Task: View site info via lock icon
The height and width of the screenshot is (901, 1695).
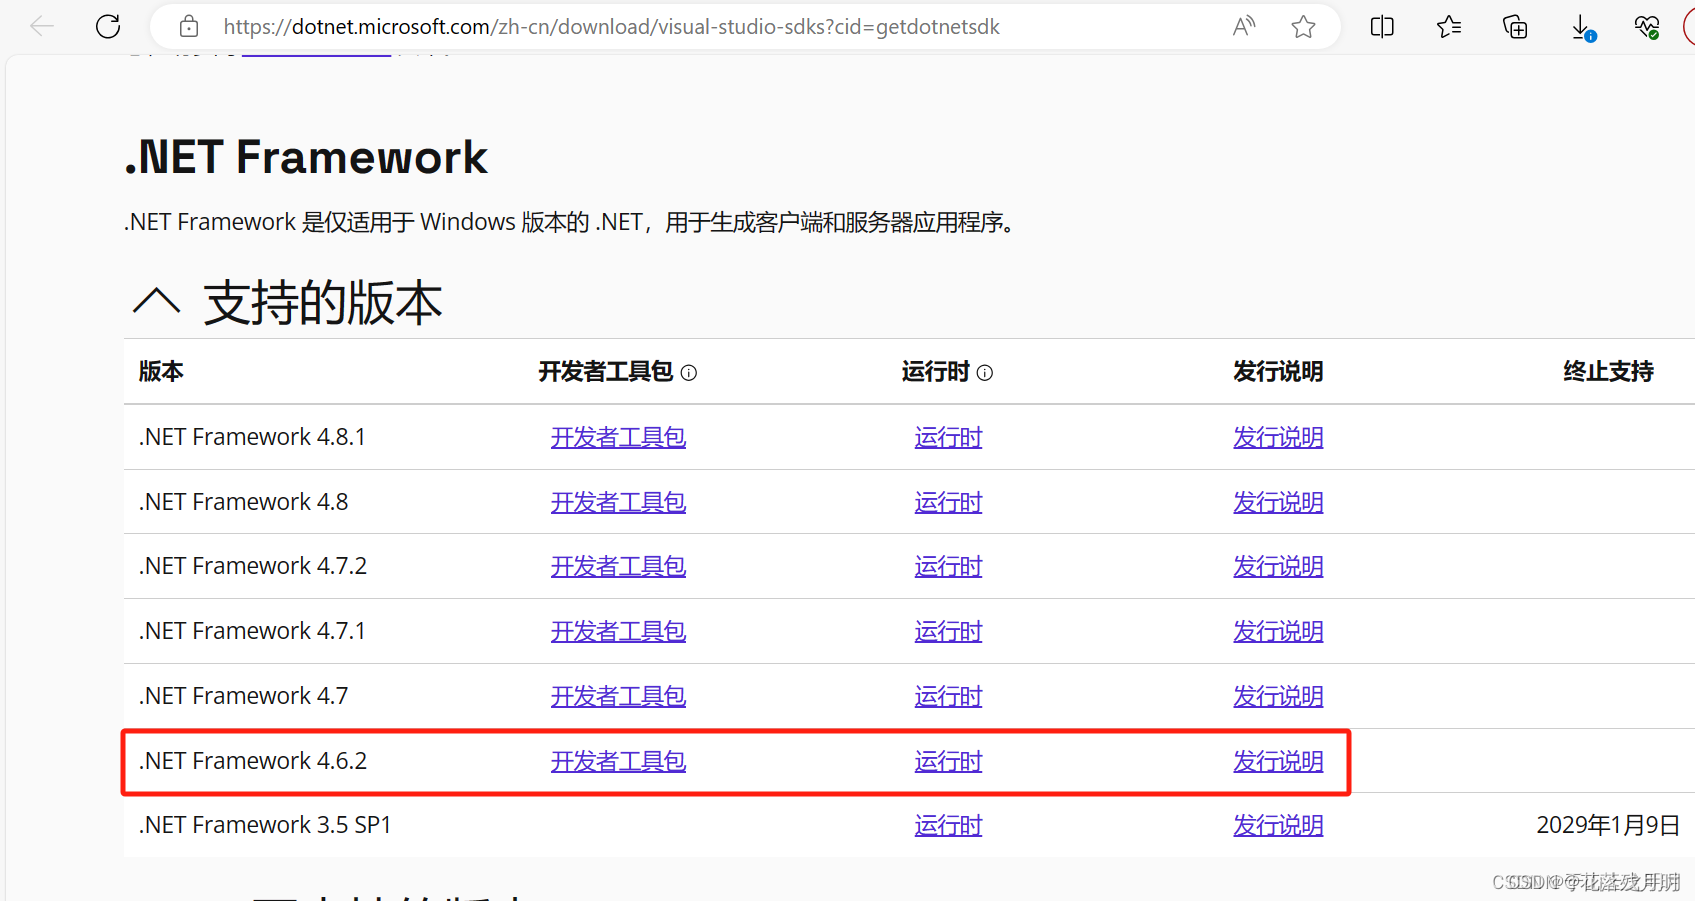Action: pyautogui.click(x=189, y=27)
